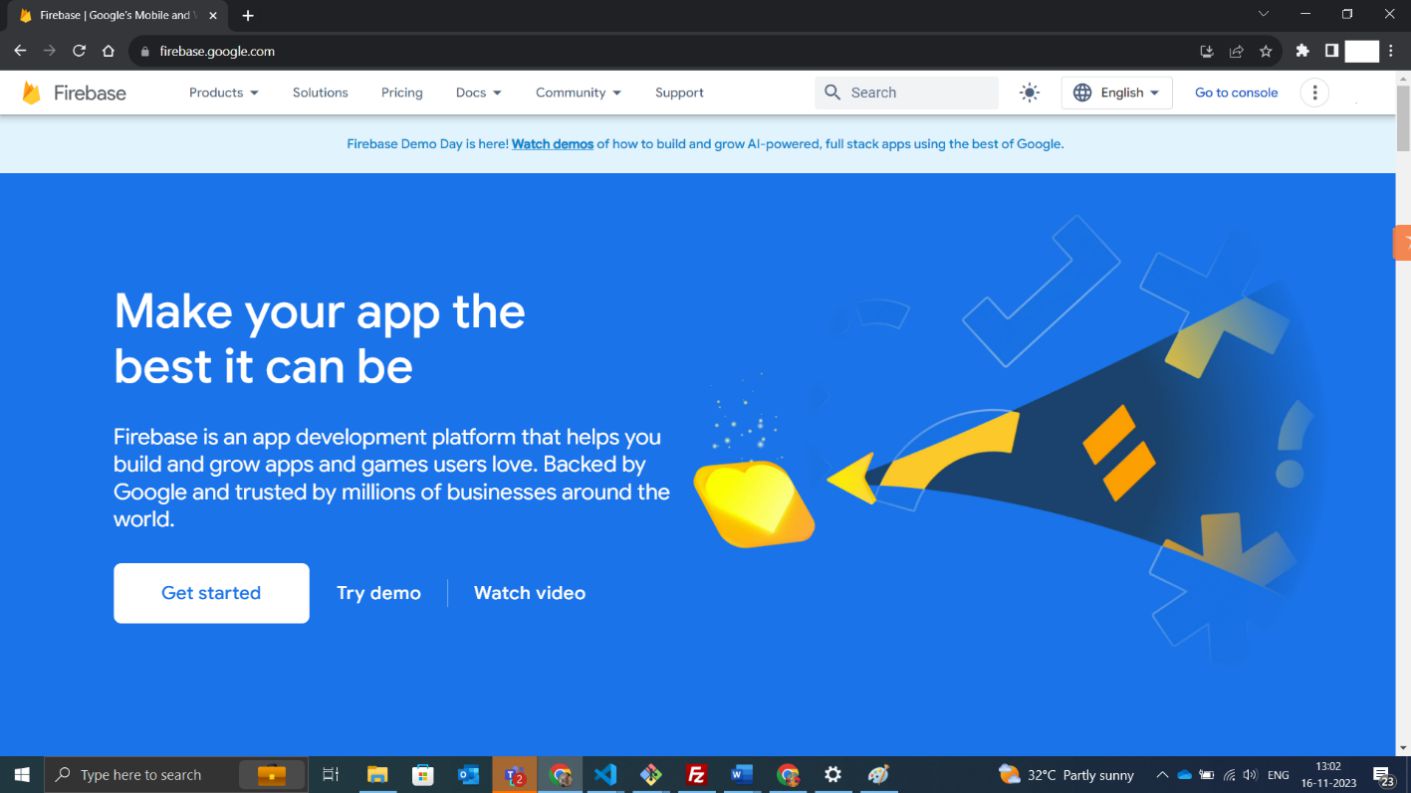Open the Paint palette app on the taskbar
The height and width of the screenshot is (793, 1411).
click(878, 775)
